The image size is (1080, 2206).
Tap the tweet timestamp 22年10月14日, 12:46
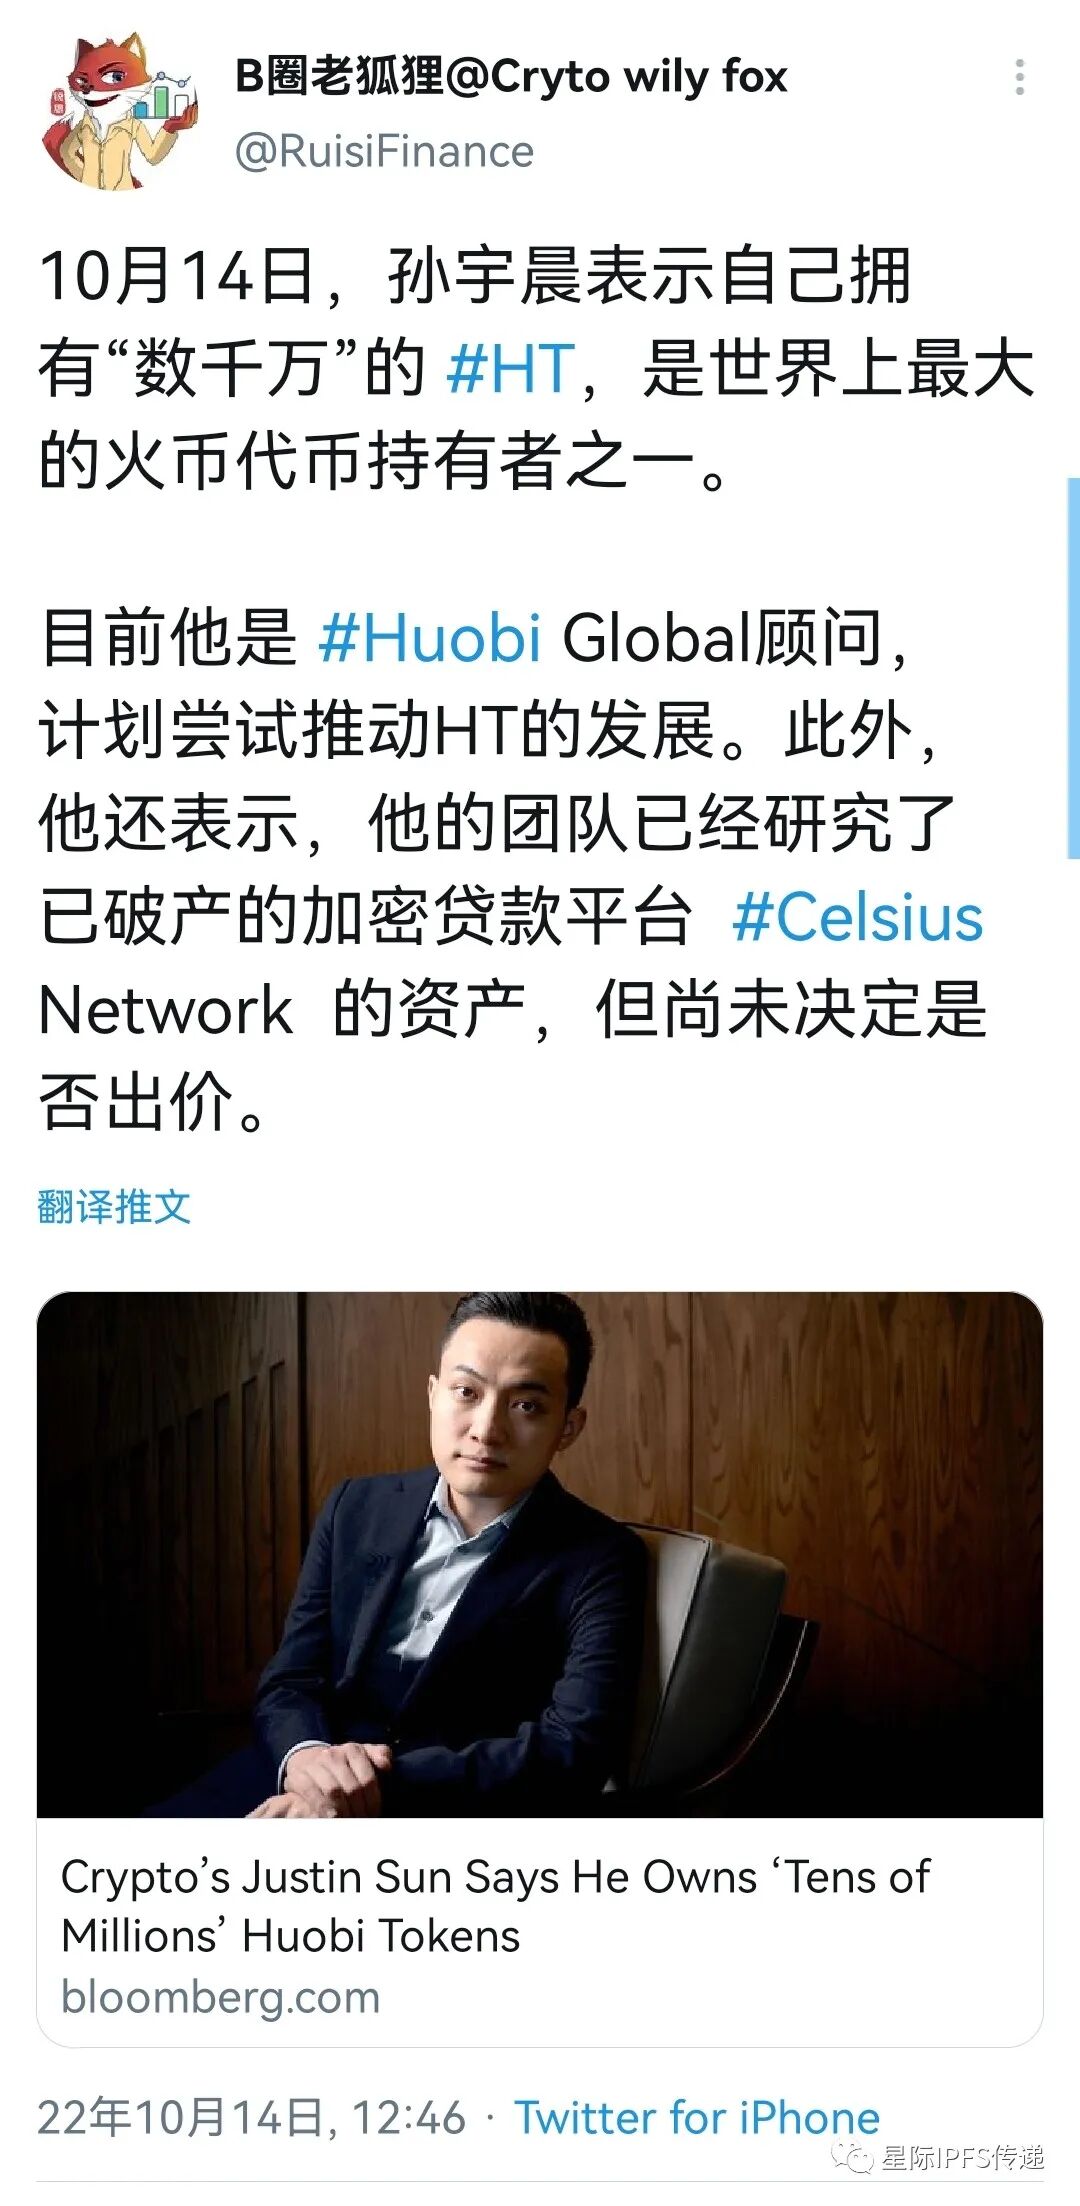coord(252,2118)
